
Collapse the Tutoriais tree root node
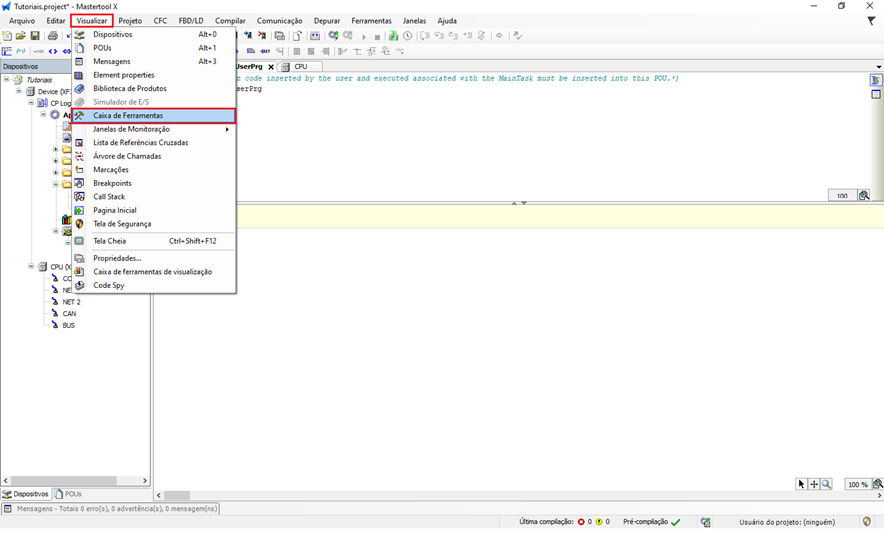[x=6, y=80]
